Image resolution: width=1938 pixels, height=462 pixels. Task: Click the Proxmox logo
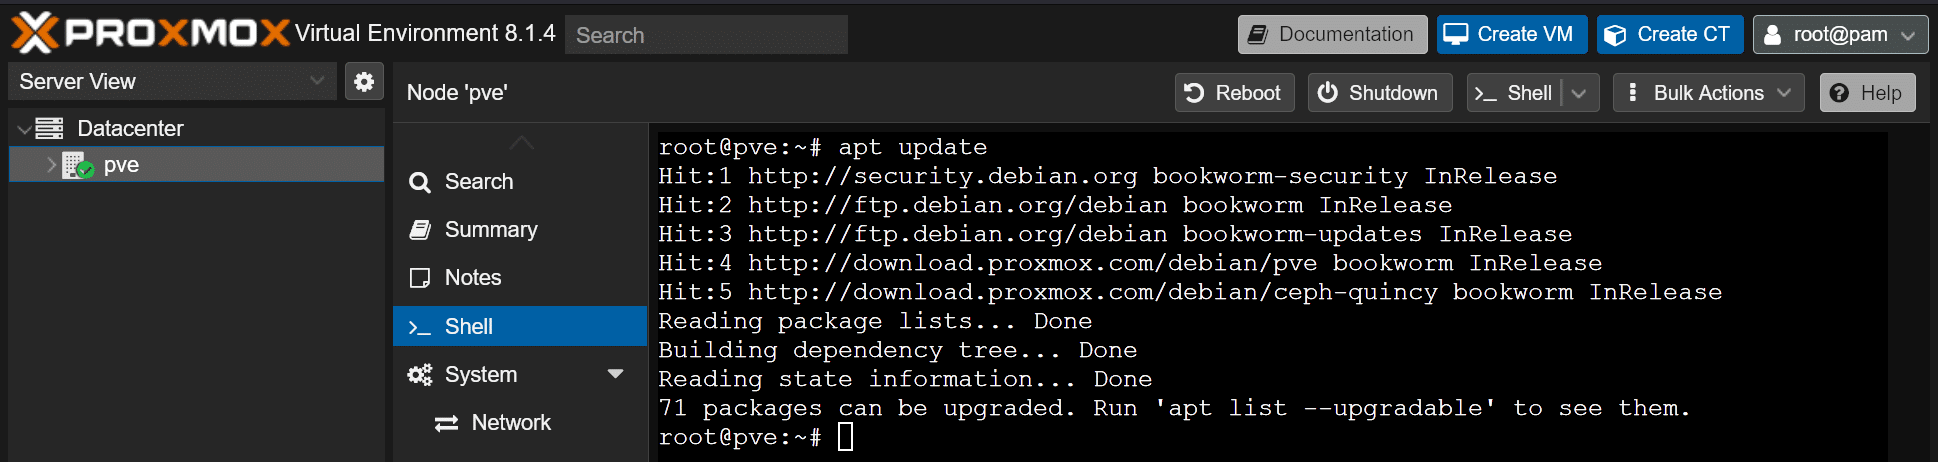coord(150,33)
